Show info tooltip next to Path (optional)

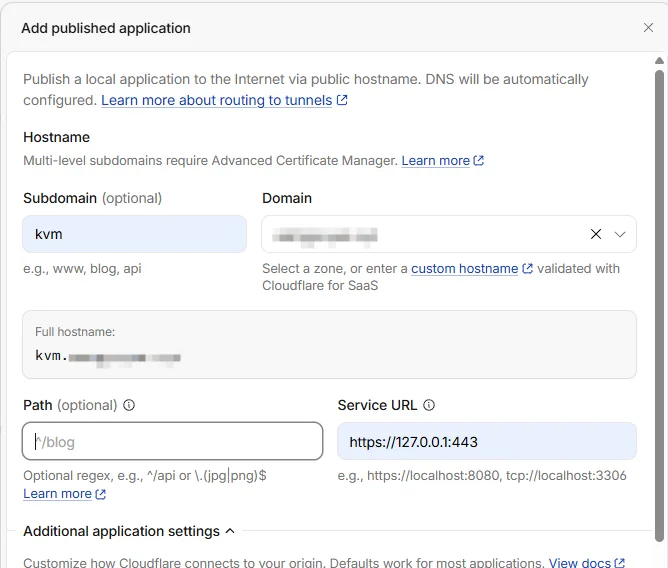point(129,405)
